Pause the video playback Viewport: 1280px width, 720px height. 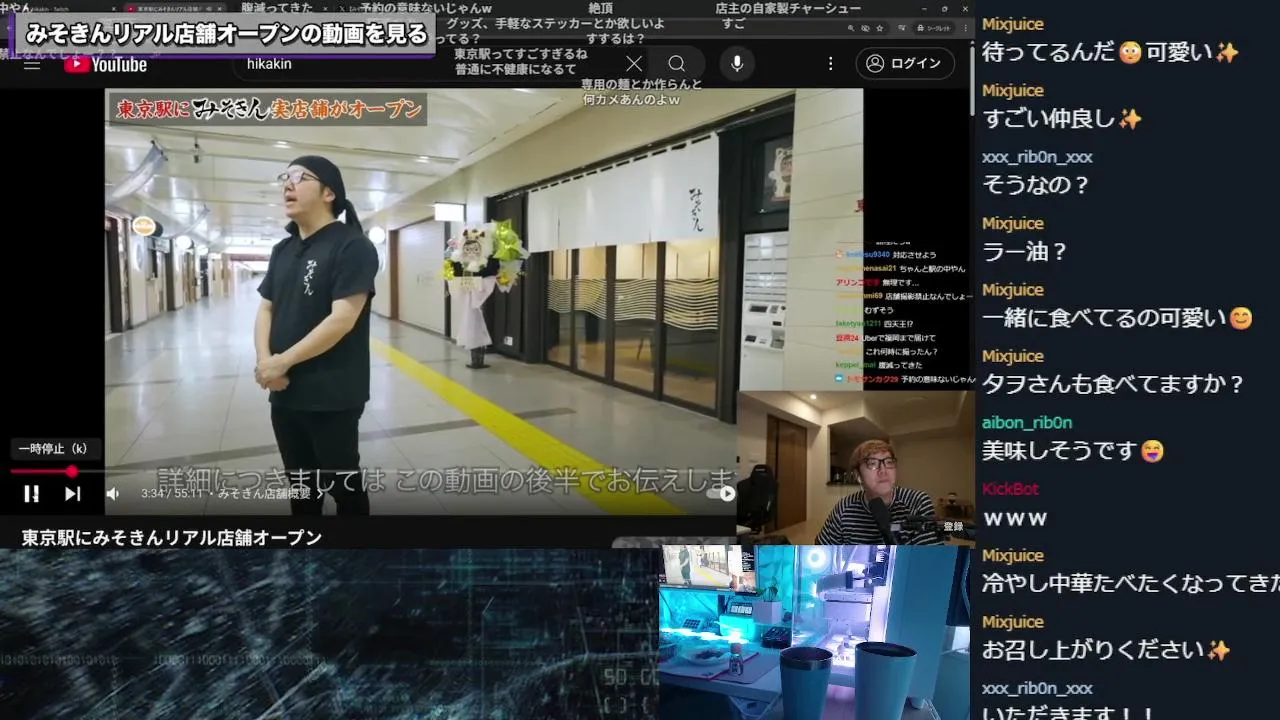(x=32, y=493)
